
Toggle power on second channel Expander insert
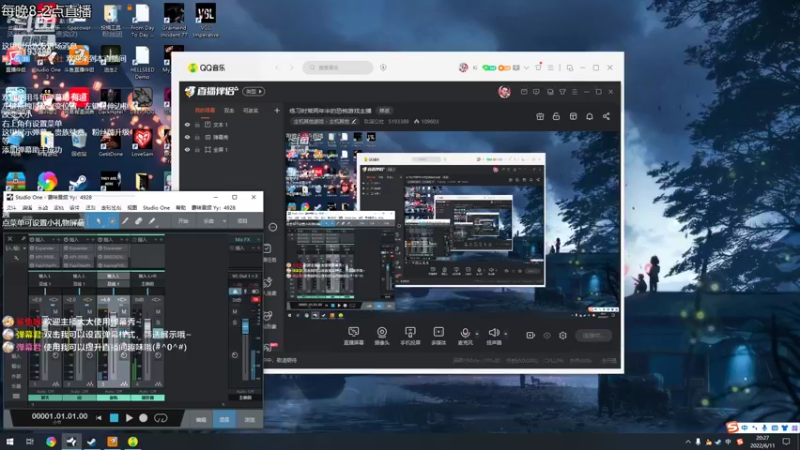[x=66, y=248]
